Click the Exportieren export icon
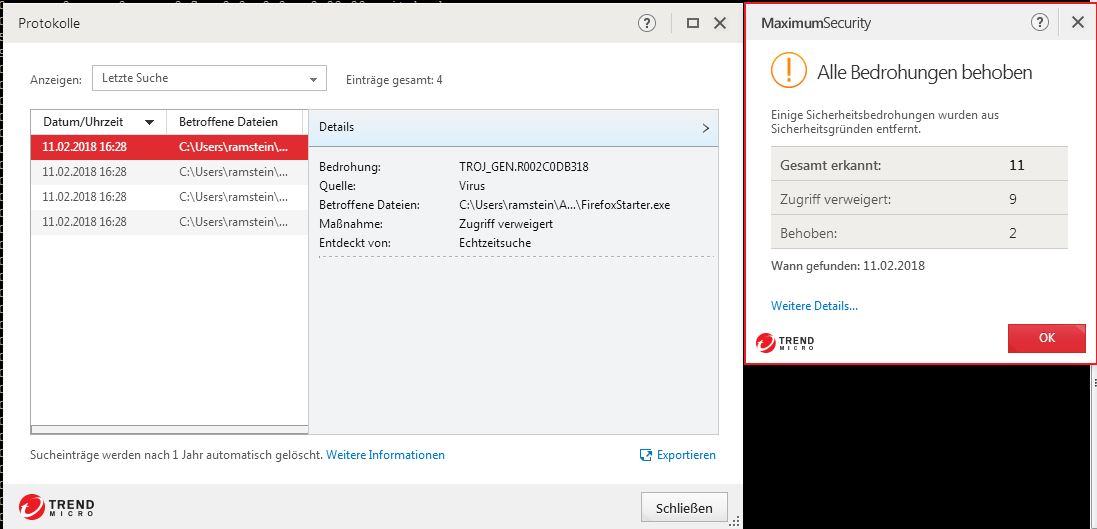The width and height of the screenshot is (1097, 529). click(646, 455)
